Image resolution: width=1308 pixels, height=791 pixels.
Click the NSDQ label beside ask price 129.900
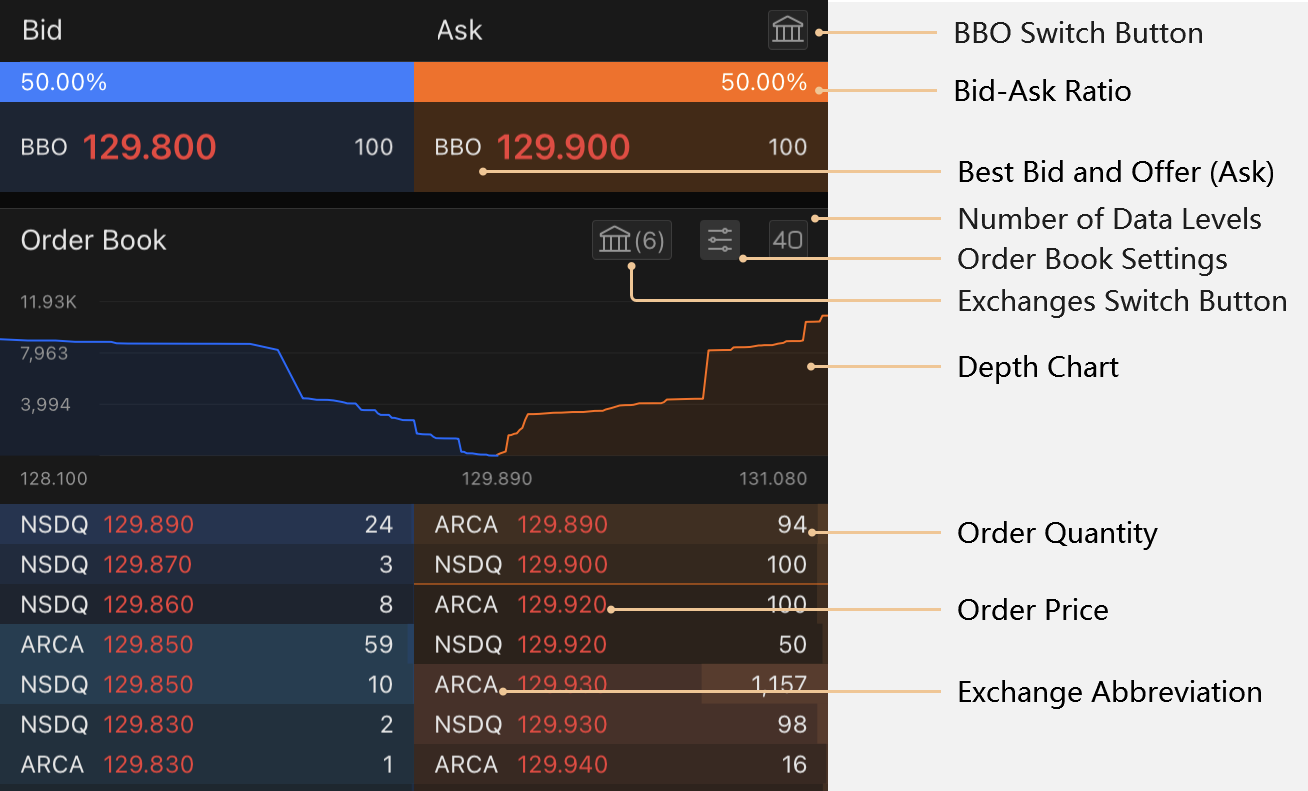[x=466, y=564]
